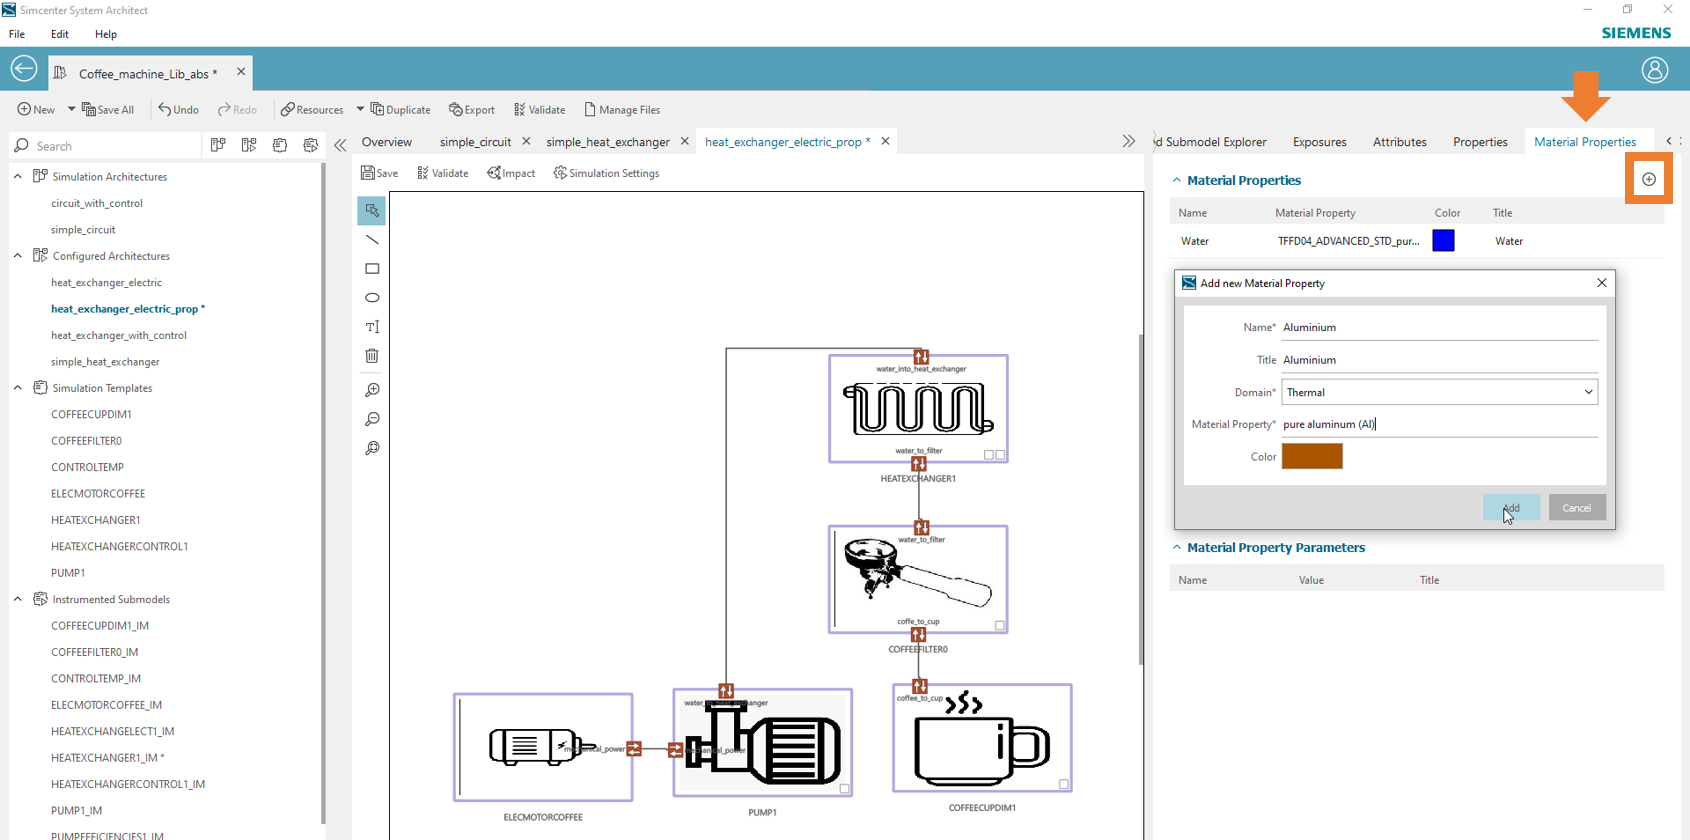Switch to simple_circuit tab

(x=475, y=142)
